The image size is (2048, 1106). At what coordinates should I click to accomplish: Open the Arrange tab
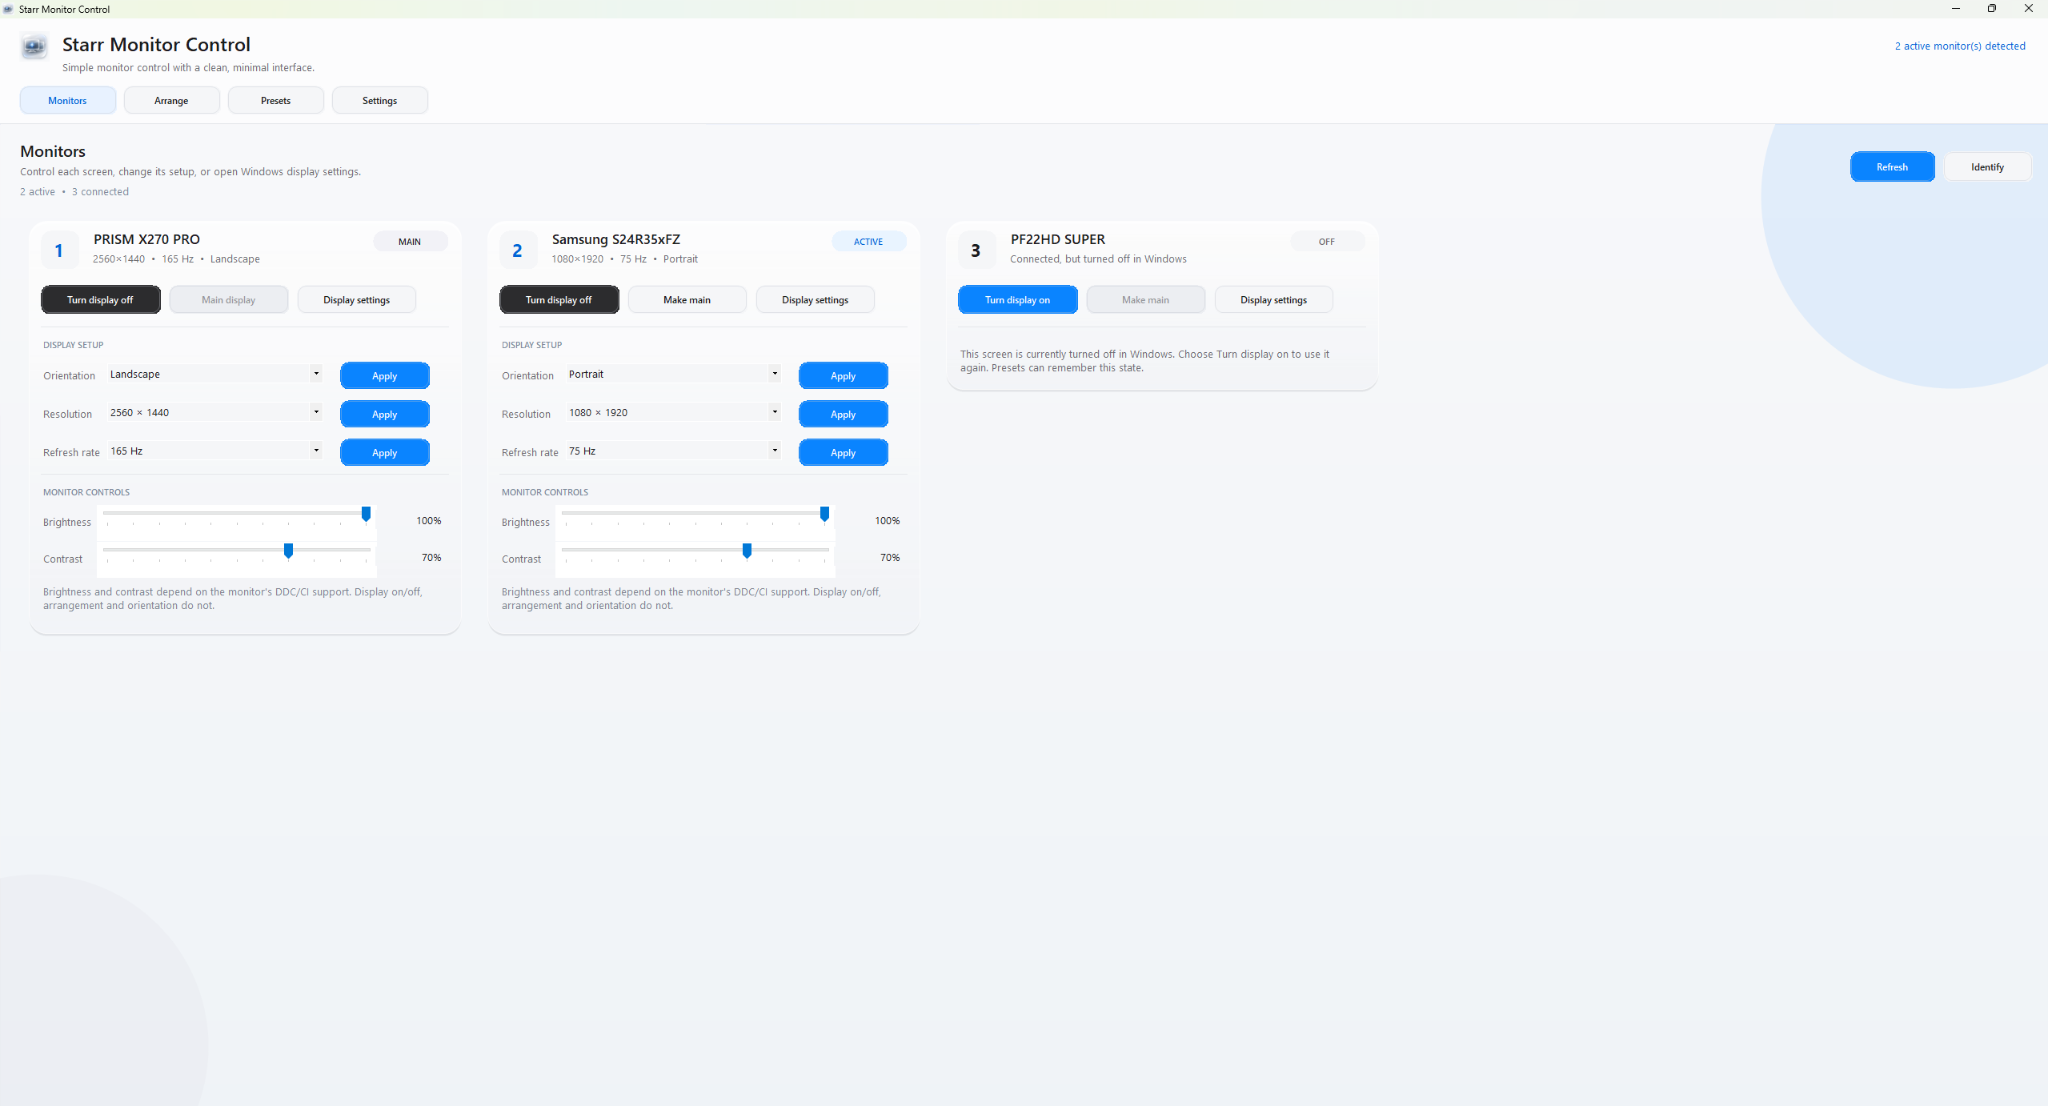pos(171,100)
